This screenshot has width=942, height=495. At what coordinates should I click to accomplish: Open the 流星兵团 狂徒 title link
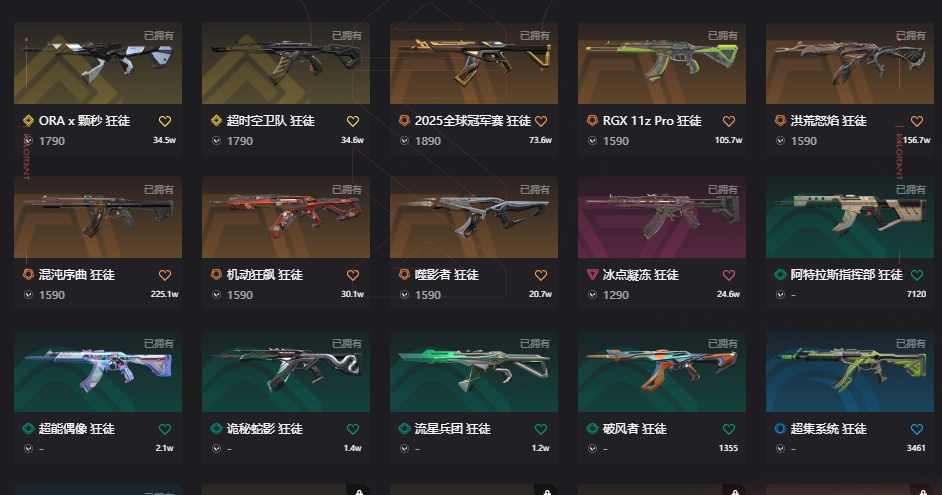[x=452, y=429]
